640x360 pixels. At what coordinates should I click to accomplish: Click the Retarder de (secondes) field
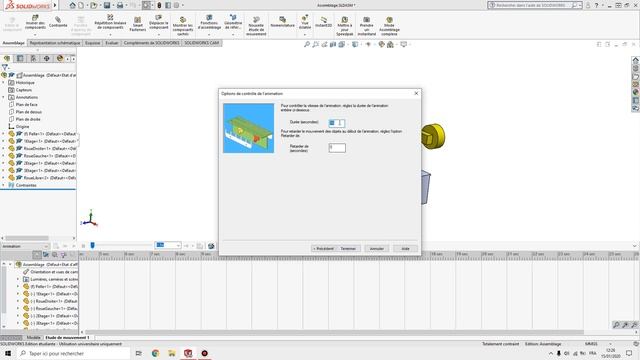pyautogui.click(x=337, y=147)
